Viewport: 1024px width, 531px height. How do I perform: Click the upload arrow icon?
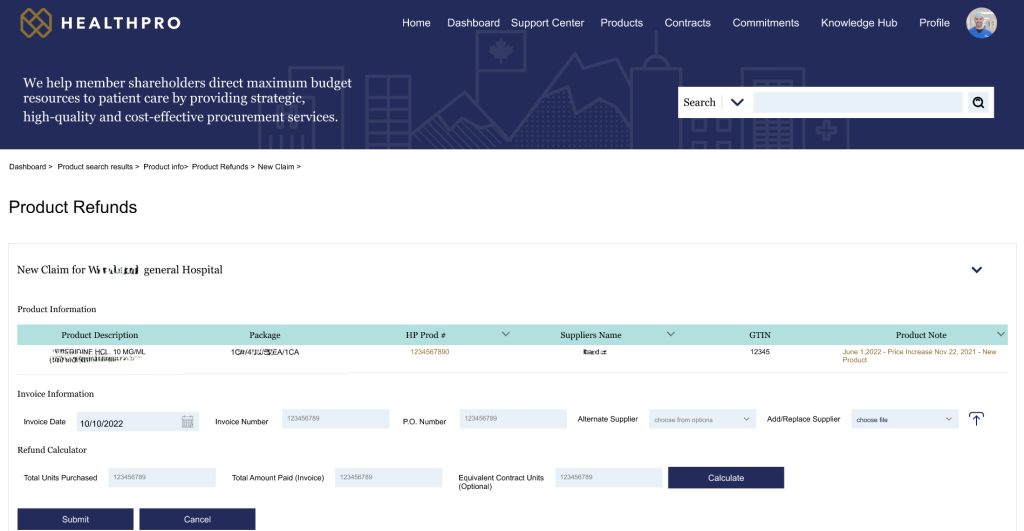pyautogui.click(x=976, y=419)
